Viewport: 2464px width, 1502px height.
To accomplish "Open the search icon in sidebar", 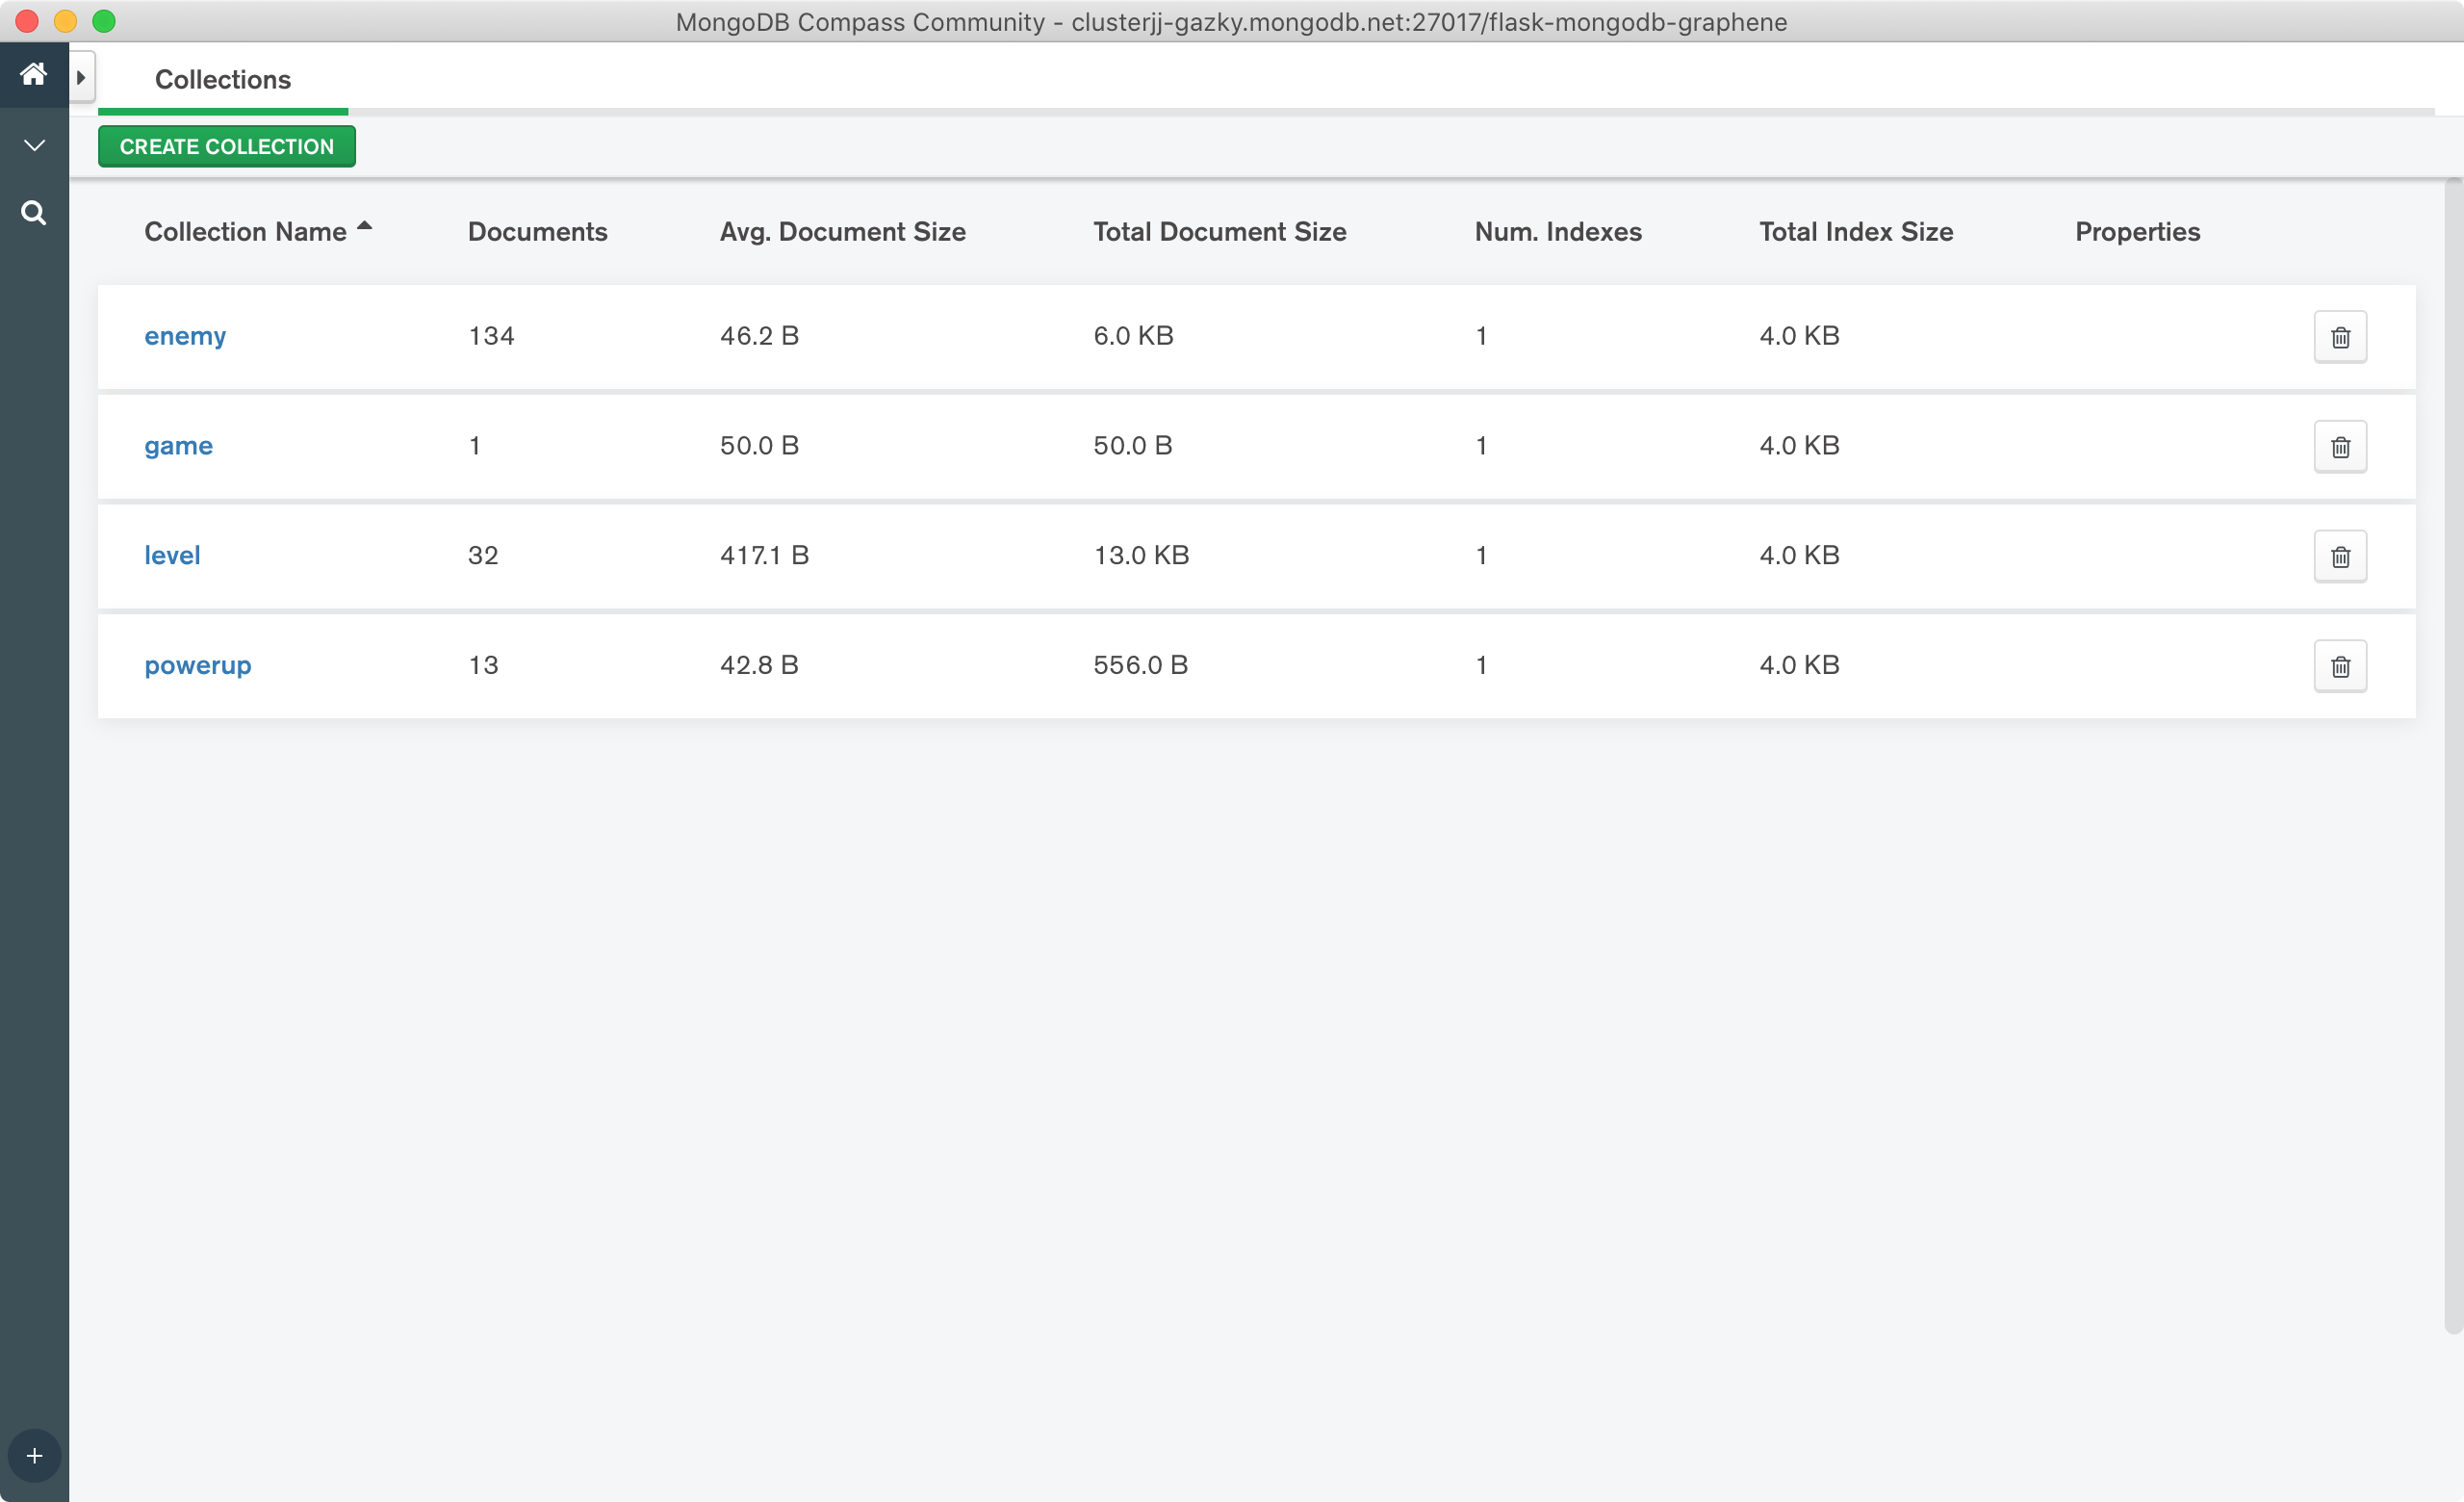I will pos(33,213).
